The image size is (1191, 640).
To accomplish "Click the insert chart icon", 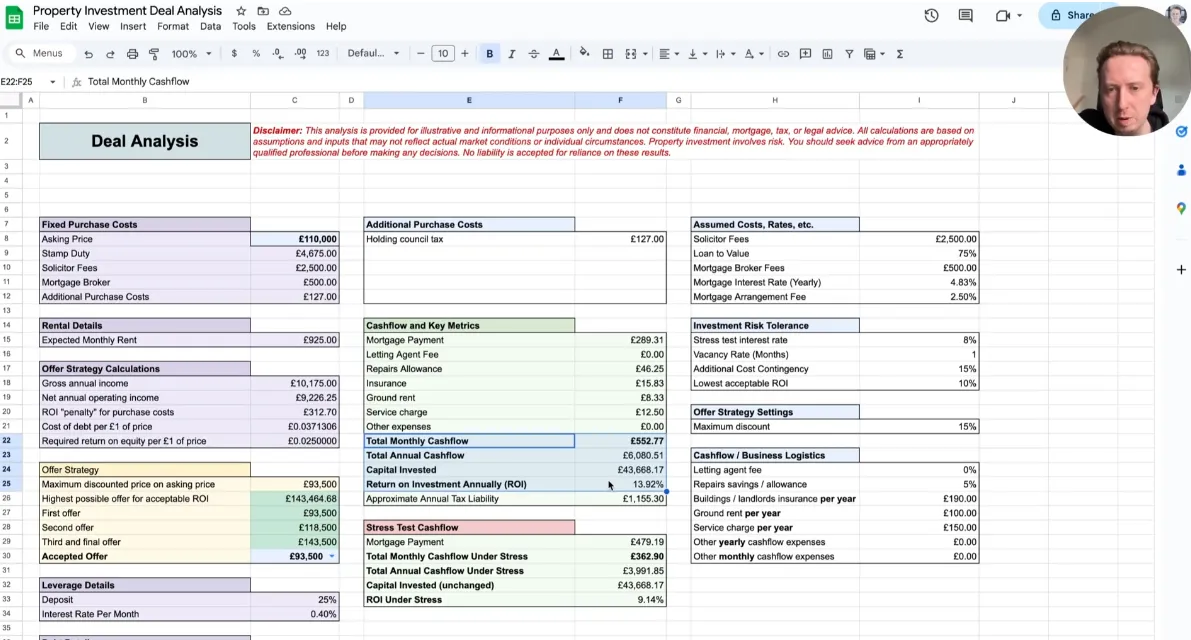I will click(x=827, y=54).
